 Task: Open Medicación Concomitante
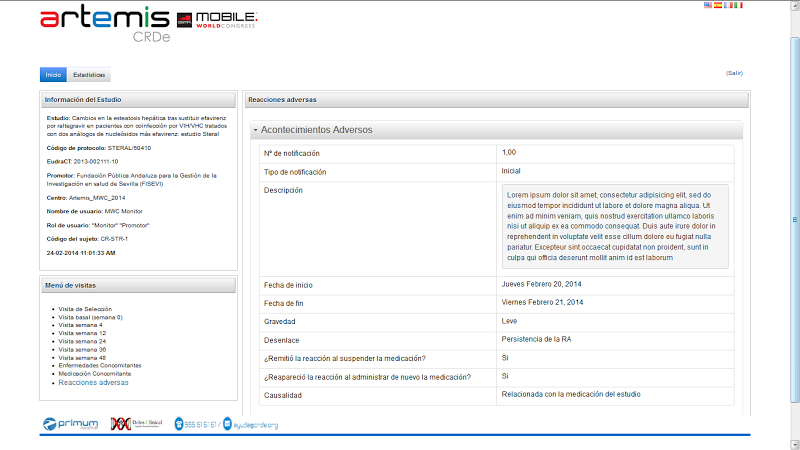point(94,373)
